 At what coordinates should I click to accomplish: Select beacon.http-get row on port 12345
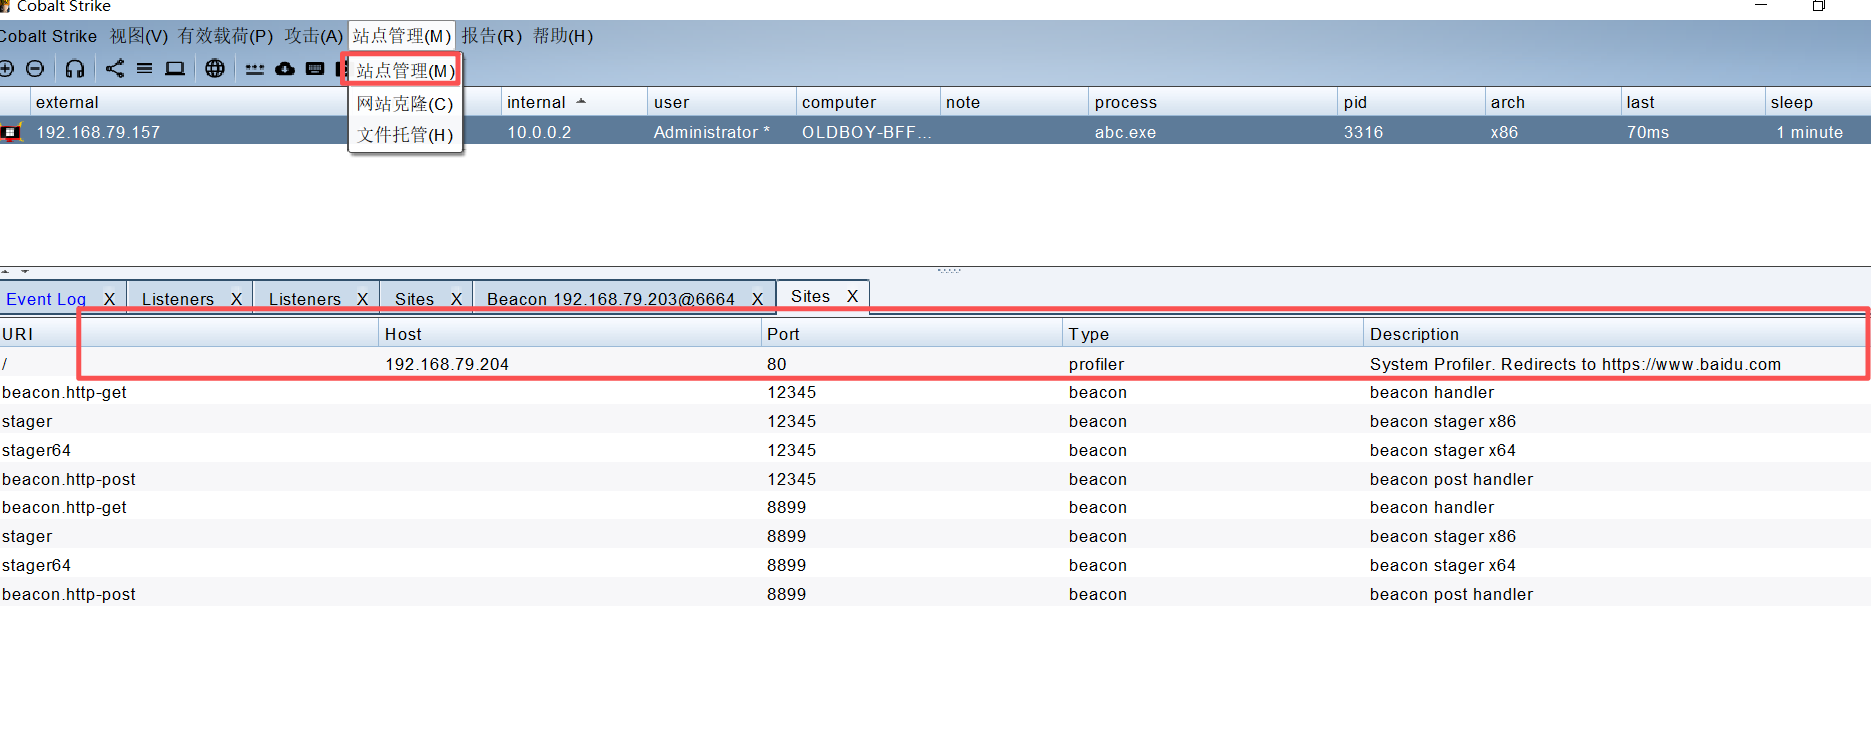[935, 393]
